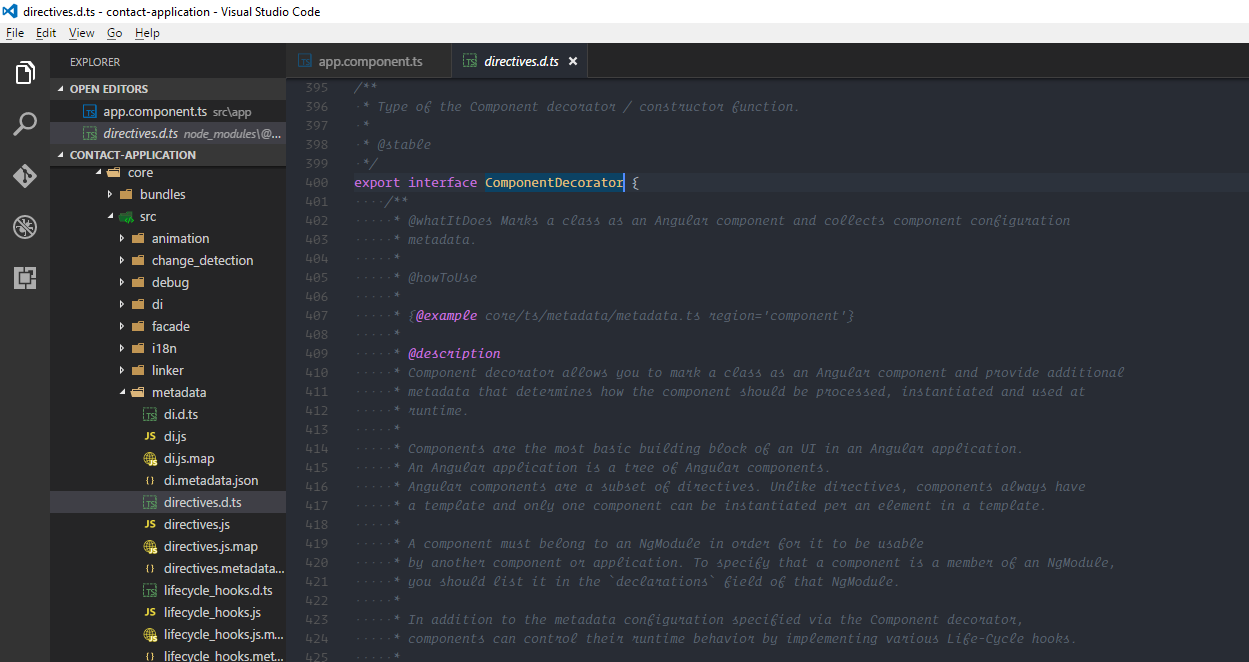The height and width of the screenshot is (662, 1249).
Task: Switch to the app.component.ts tab
Action: point(369,62)
